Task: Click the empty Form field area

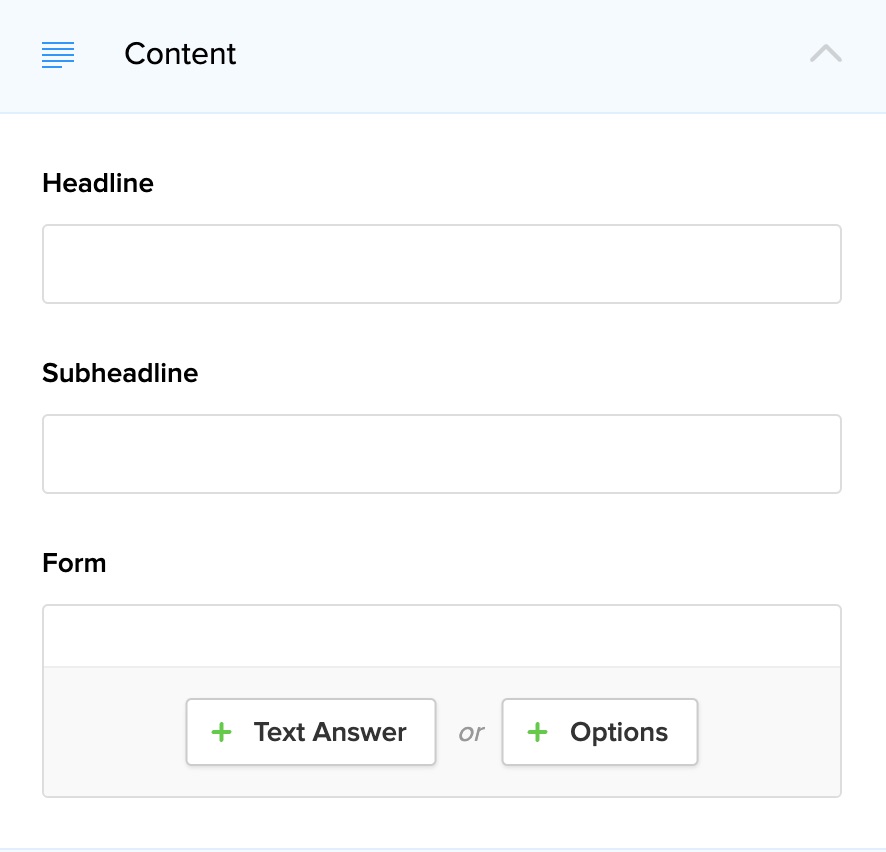Action: [x=441, y=636]
